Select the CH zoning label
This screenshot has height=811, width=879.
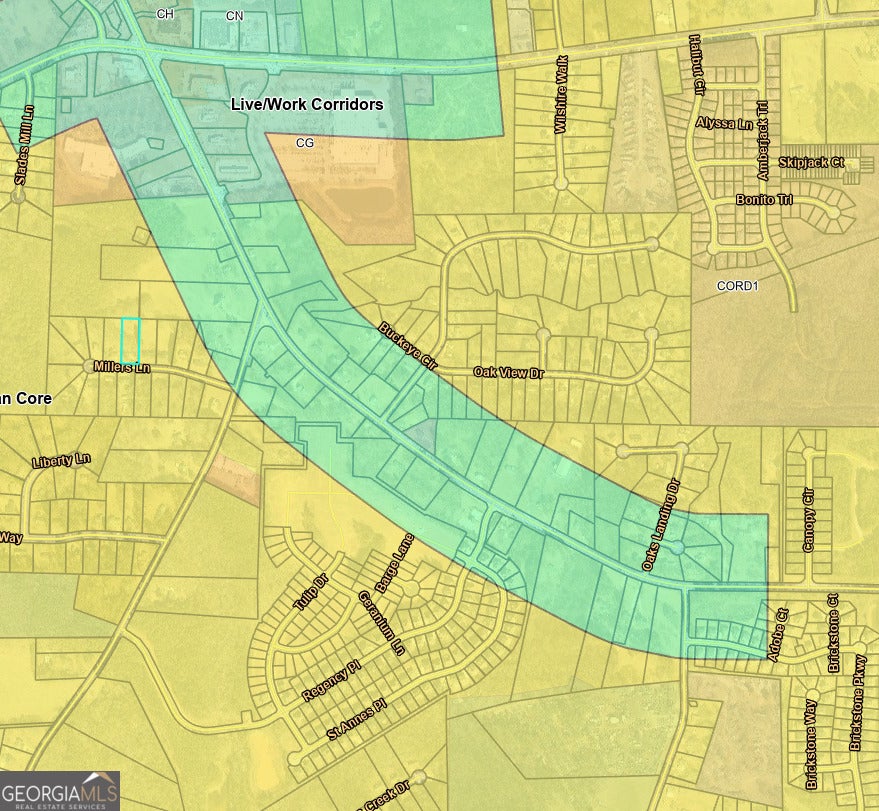[x=165, y=15]
